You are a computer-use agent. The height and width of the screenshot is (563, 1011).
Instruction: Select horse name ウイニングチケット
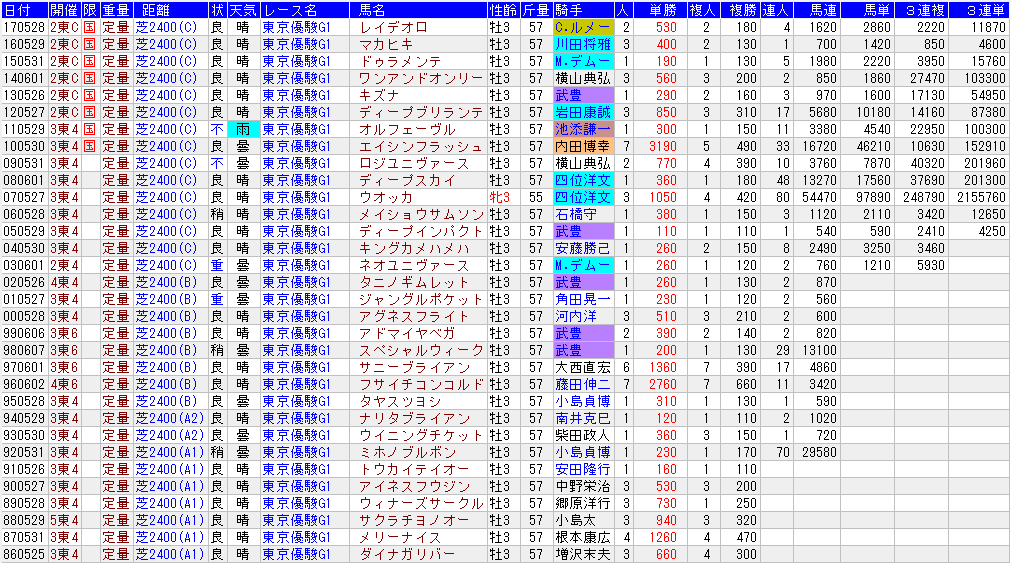421,435
